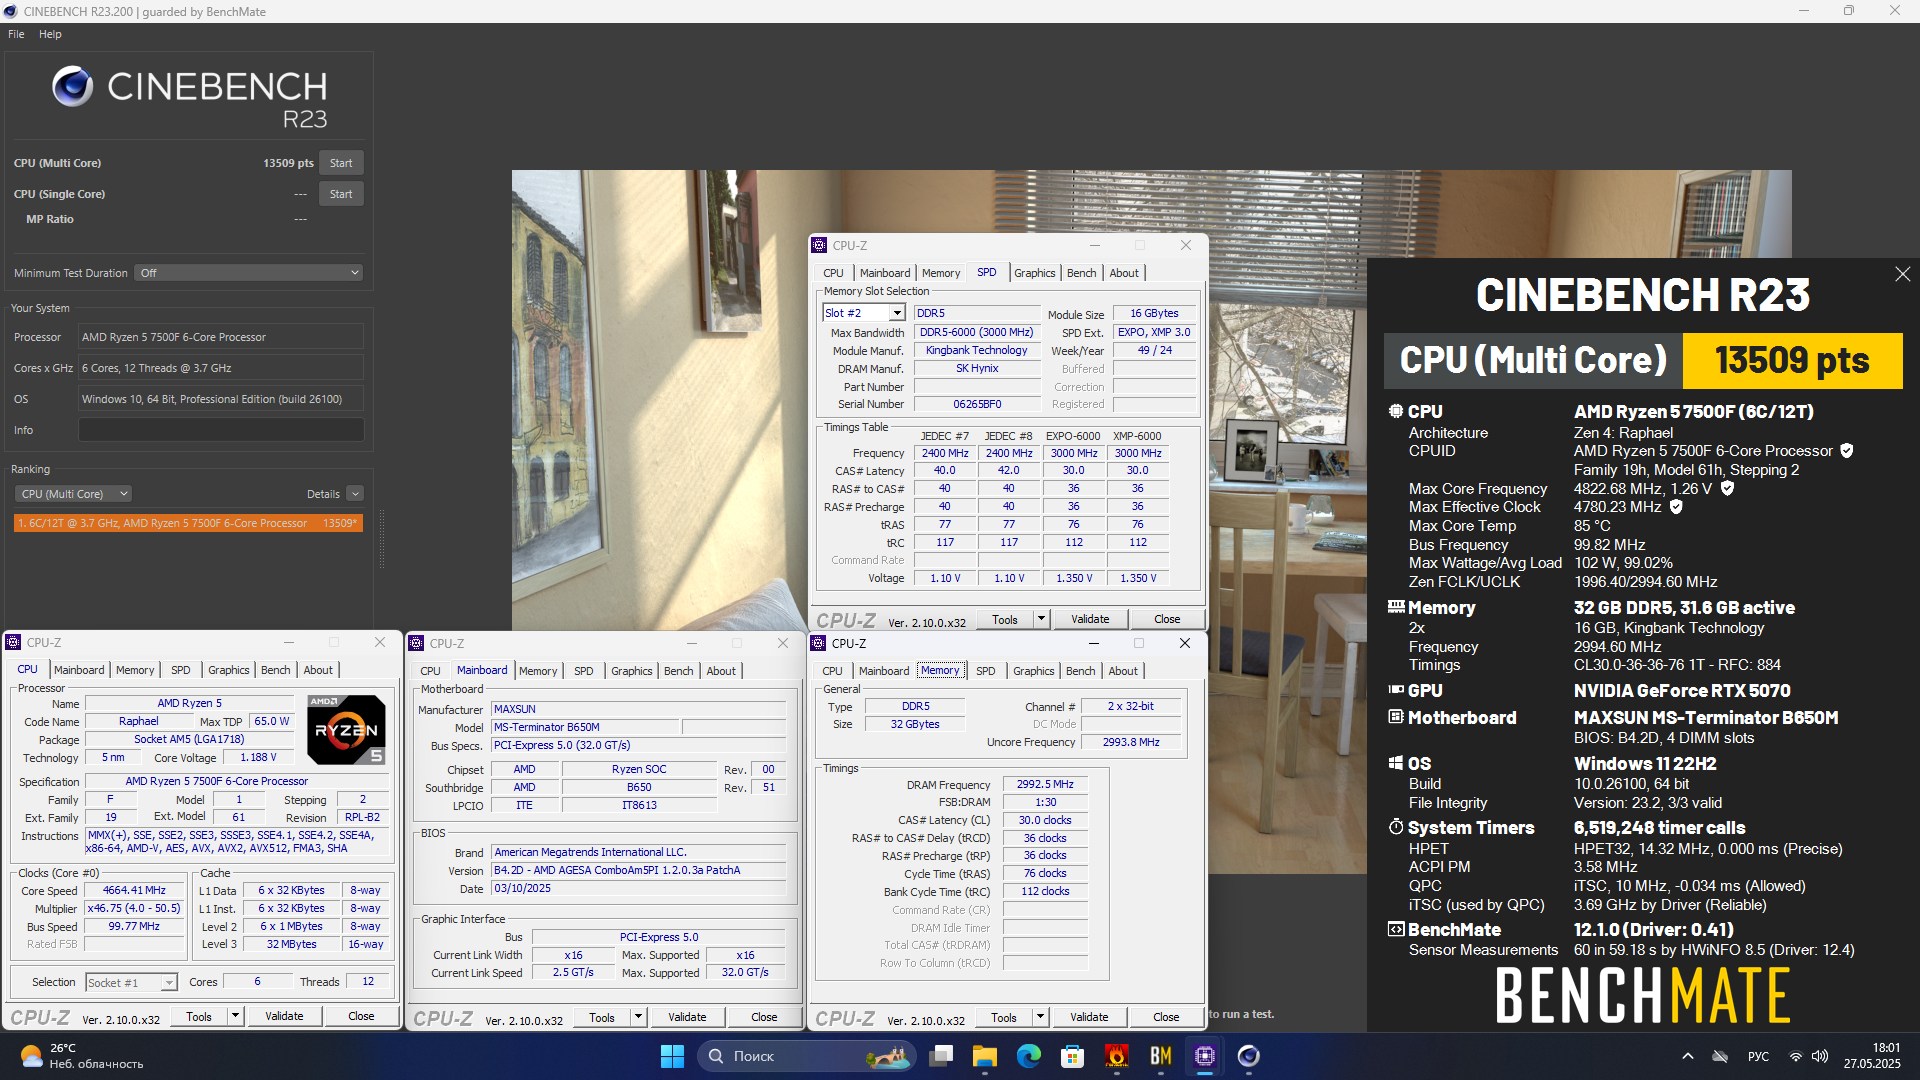Click the GPU section icon in BenchMate
This screenshot has width=1920, height=1080.
coord(1396,690)
